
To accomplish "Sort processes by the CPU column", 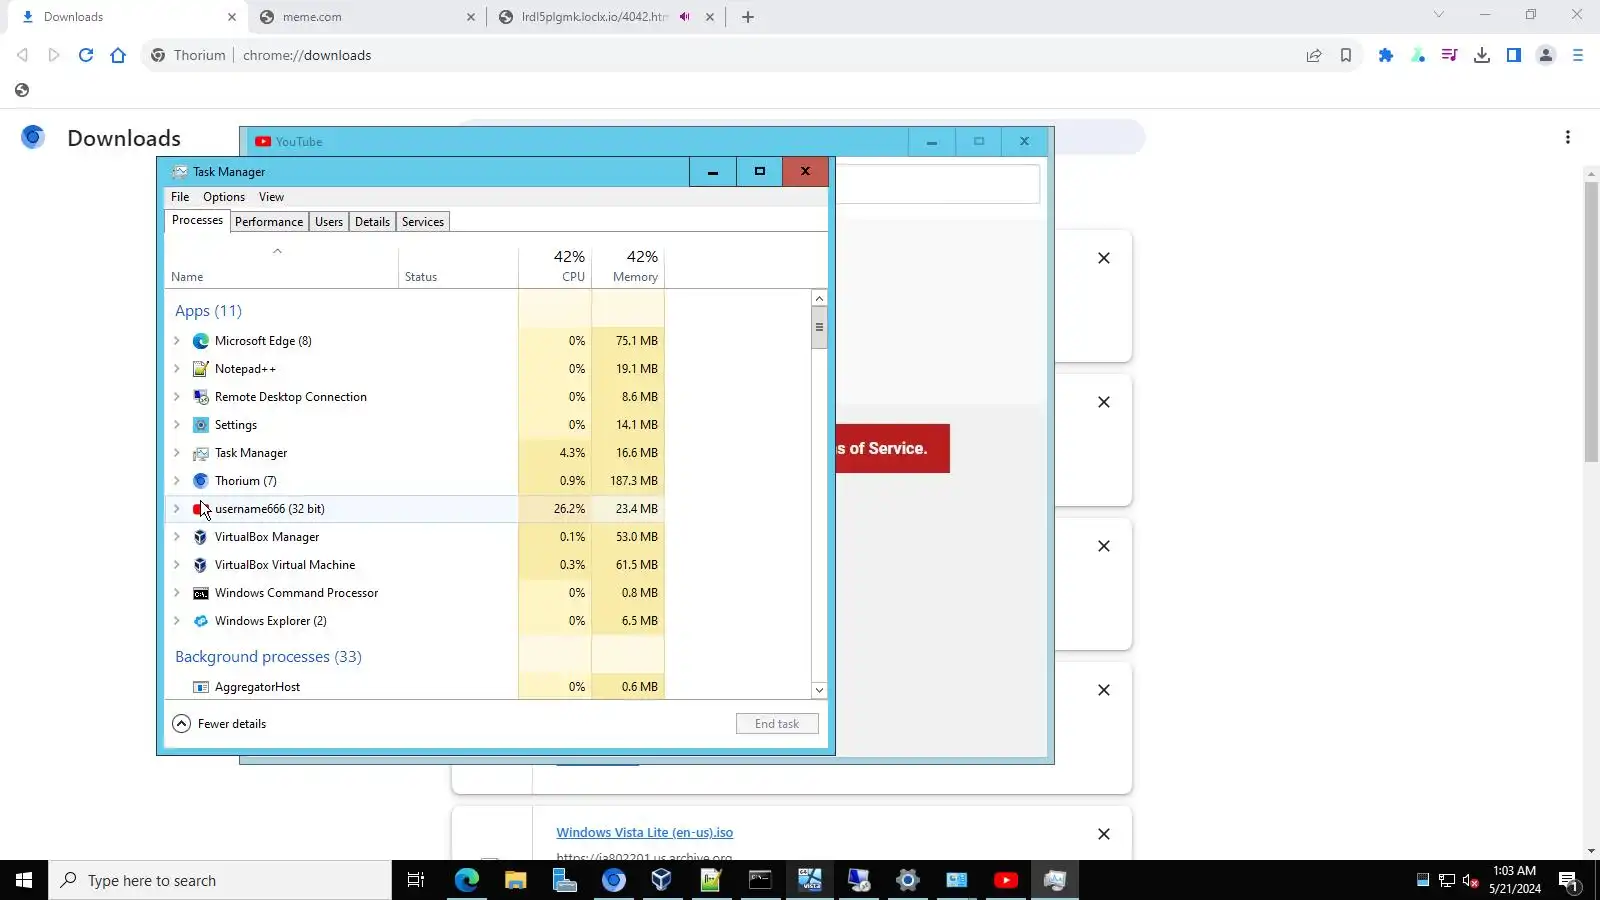I will click(x=555, y=266).
